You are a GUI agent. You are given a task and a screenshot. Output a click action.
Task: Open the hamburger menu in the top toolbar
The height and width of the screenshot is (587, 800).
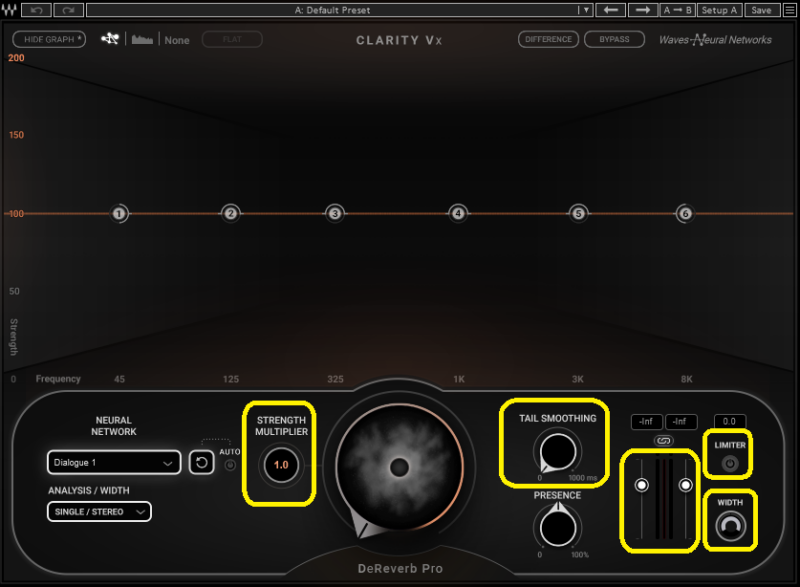pos(789,10)
